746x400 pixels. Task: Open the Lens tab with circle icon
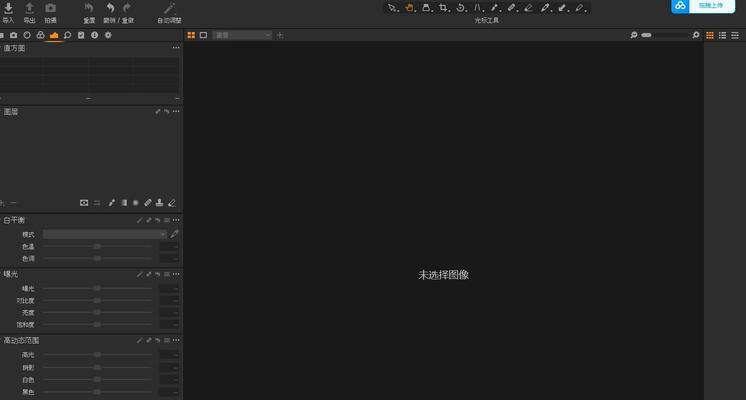(x=27, y=35)
